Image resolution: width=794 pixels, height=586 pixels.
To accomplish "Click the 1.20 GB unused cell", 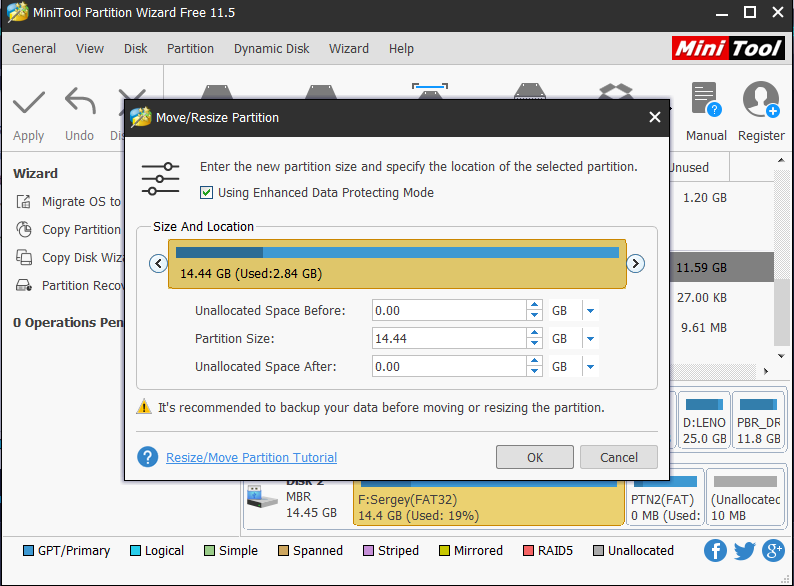I will [704, 198].
